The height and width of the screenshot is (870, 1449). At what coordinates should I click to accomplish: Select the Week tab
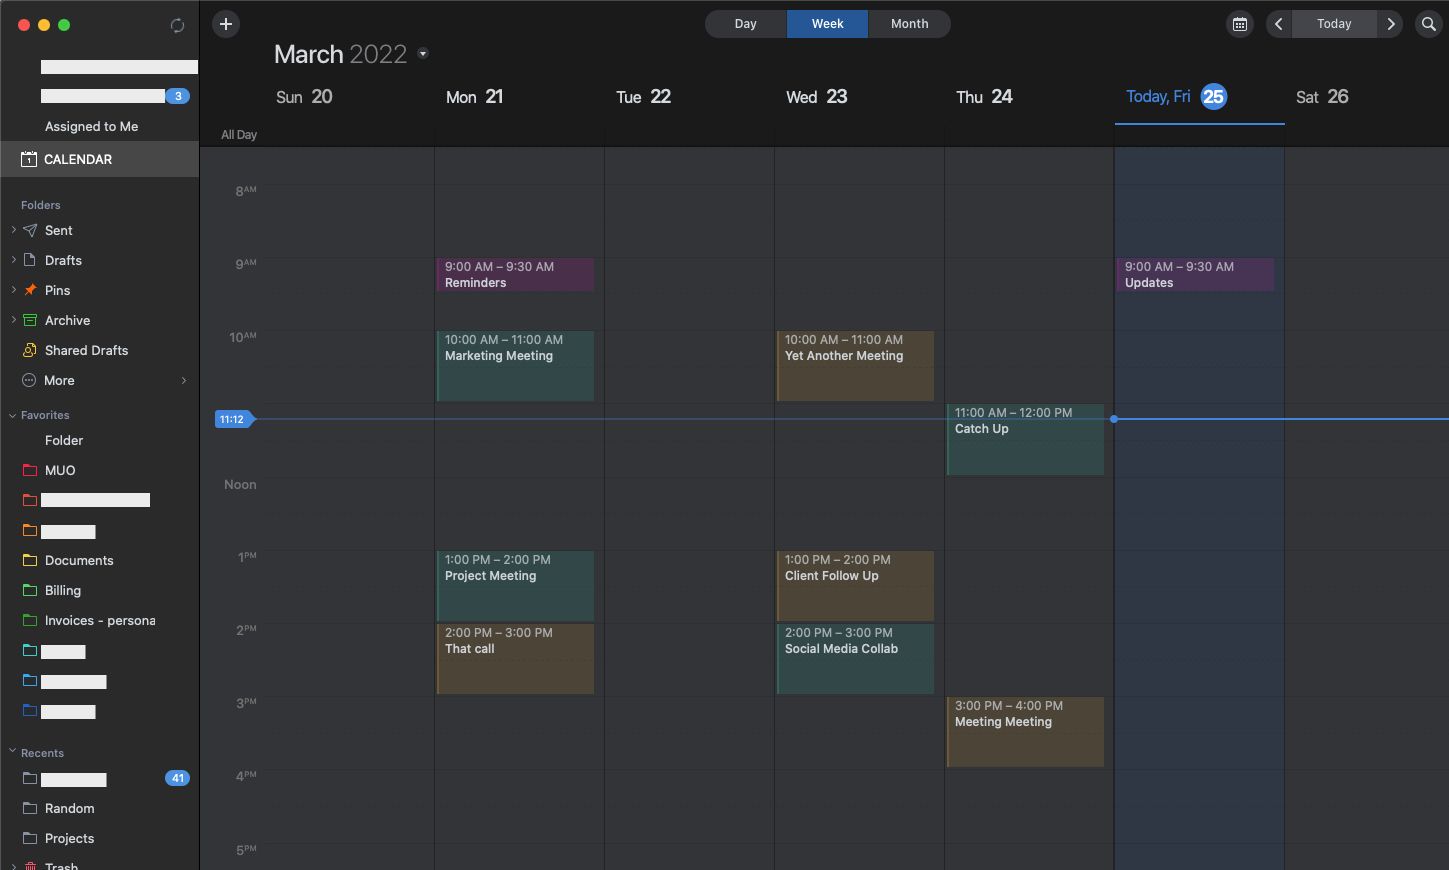tap(827, 23)
